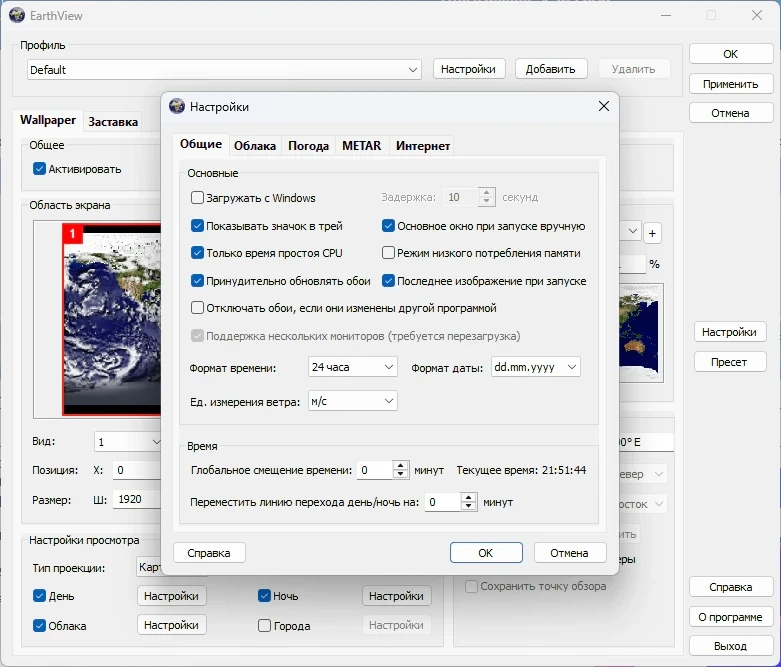Toggle Облака checkbox in view settings

pos(39,626)
